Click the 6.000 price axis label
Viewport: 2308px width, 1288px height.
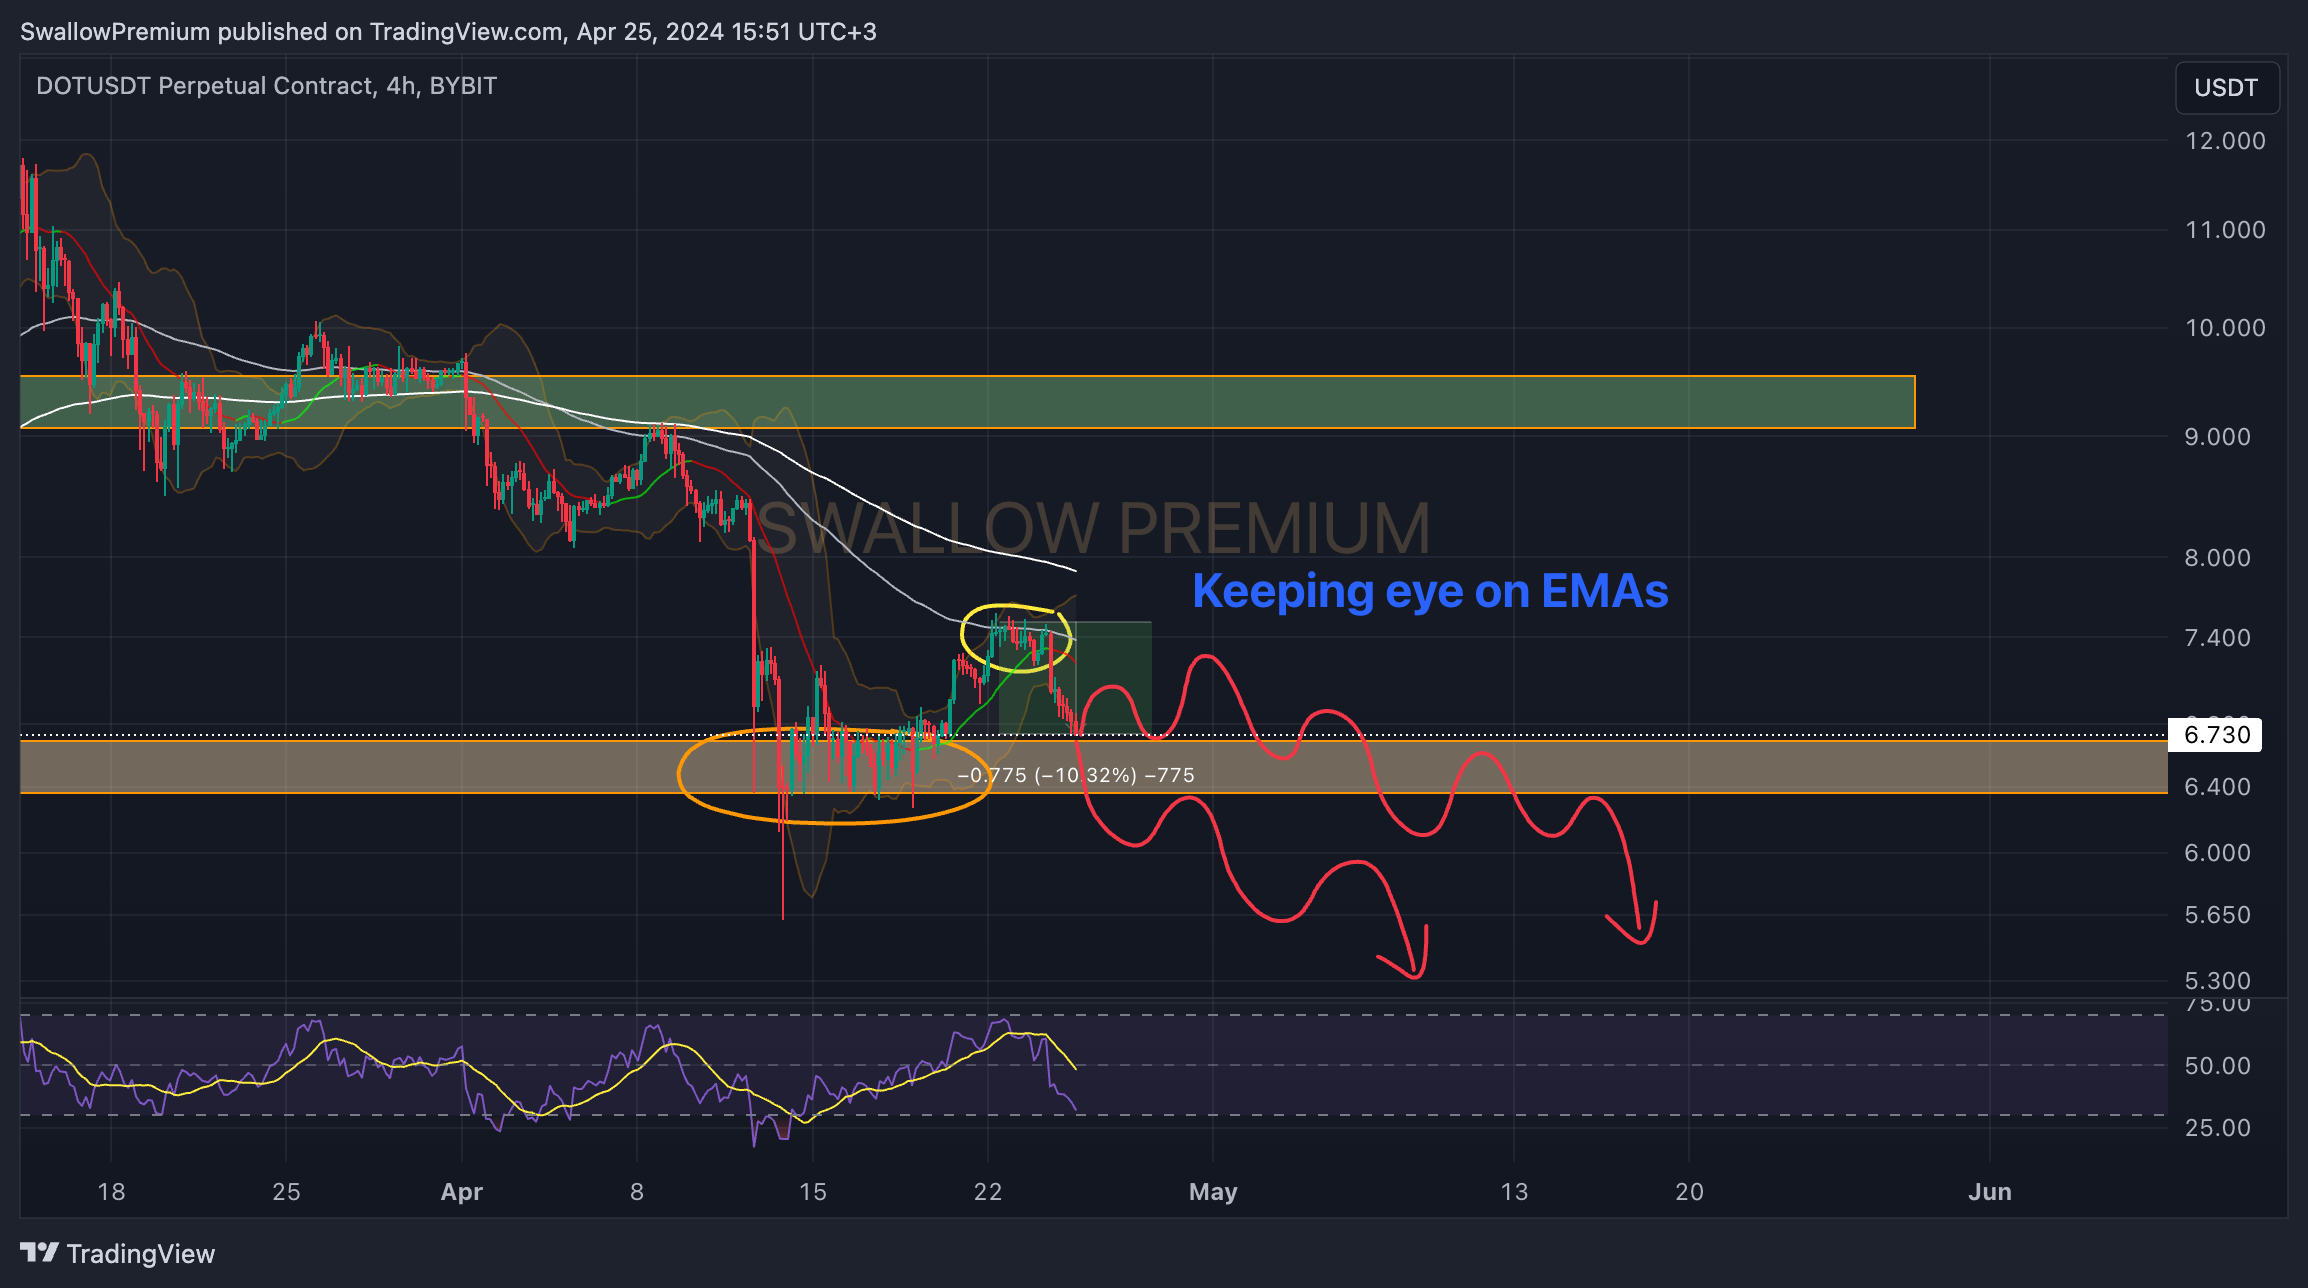tap(2217, 853)
